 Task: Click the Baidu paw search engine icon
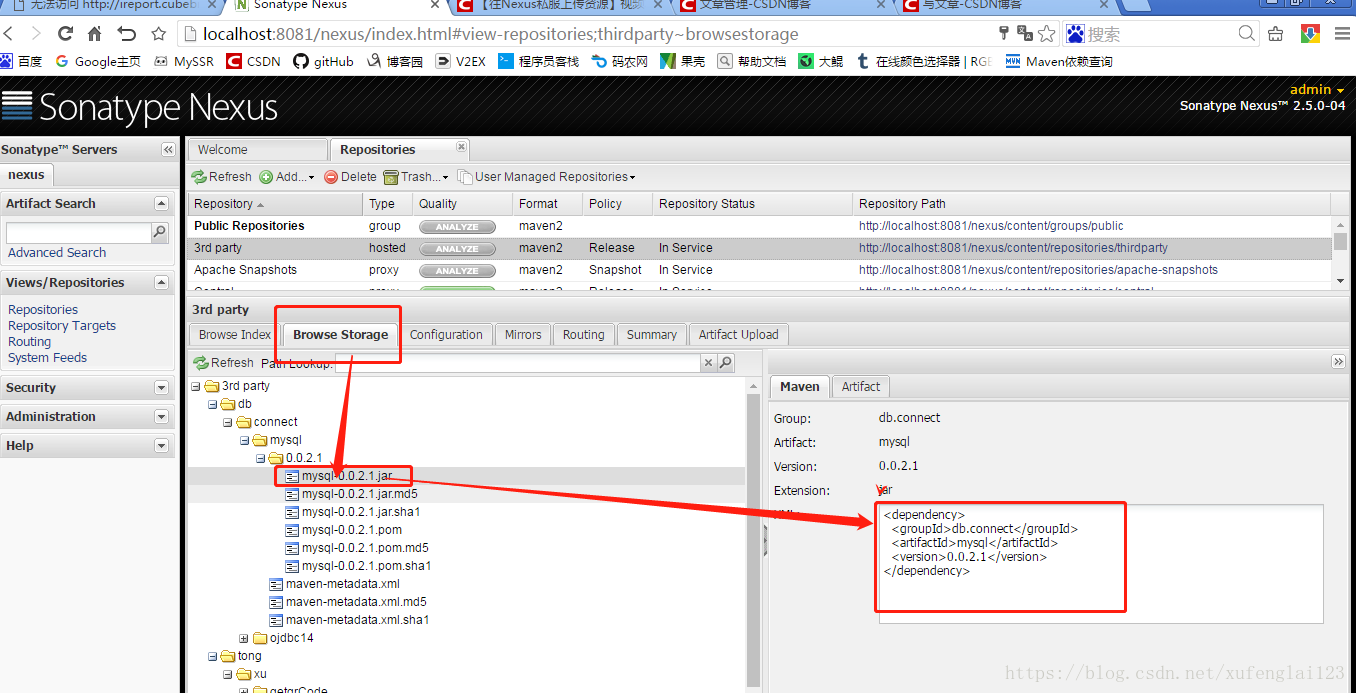tap(1075, 34)
